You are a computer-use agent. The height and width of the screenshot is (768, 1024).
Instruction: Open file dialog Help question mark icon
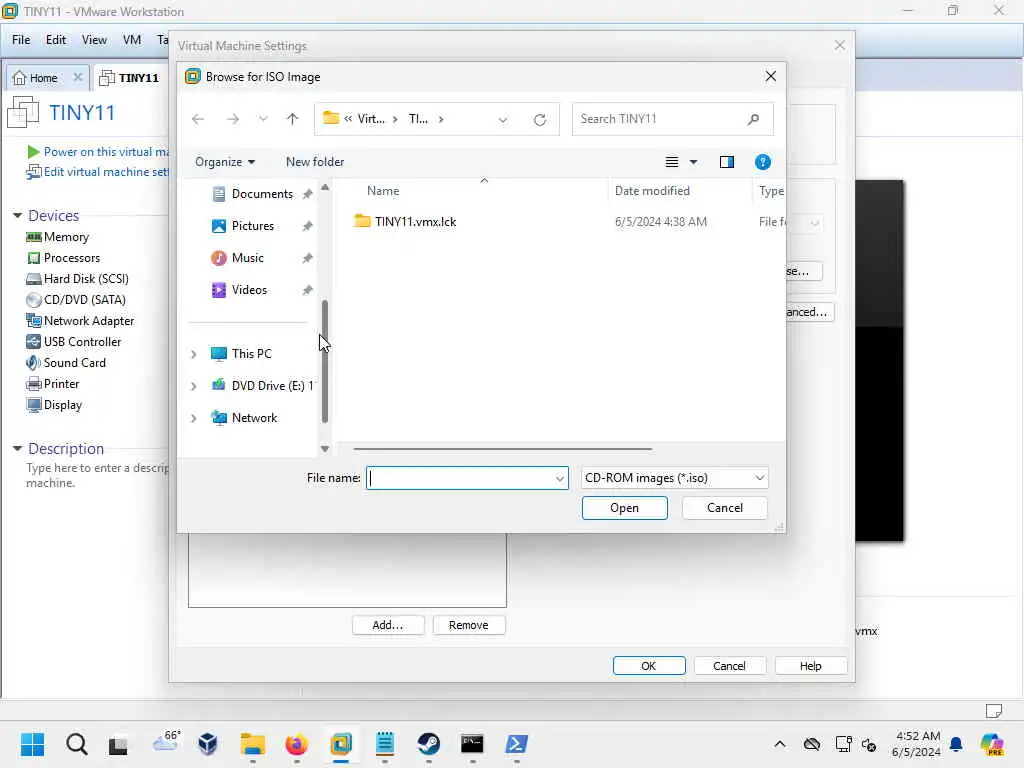[762, 162]
